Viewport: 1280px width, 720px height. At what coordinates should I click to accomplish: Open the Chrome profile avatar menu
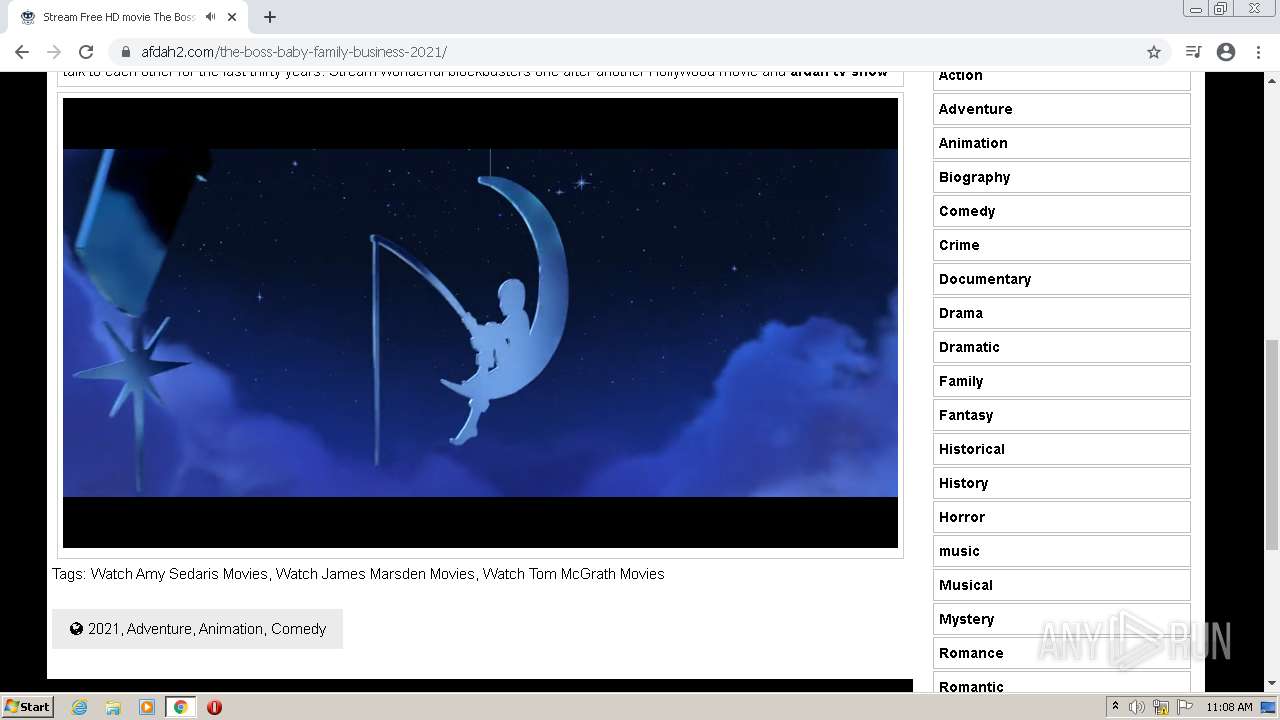(x=1226, y=52)
